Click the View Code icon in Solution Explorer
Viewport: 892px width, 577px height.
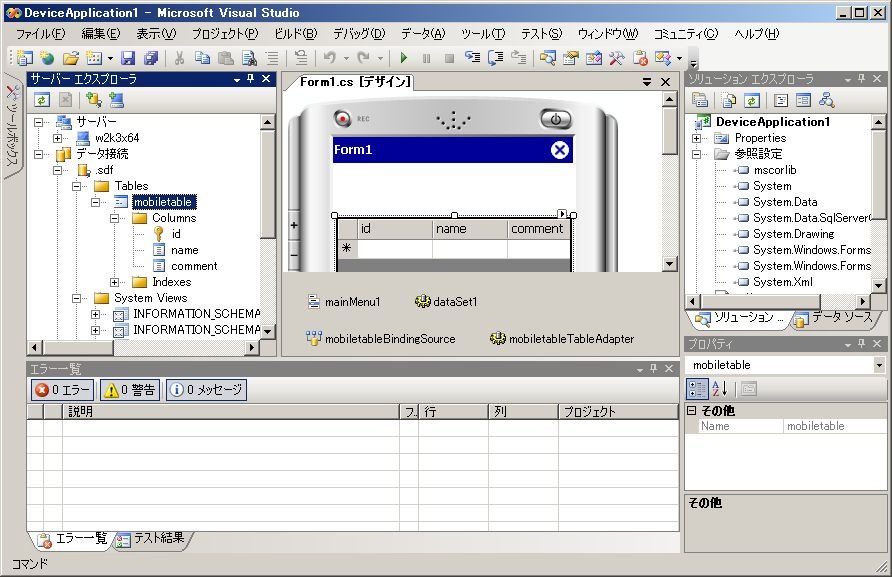[781, 100]
